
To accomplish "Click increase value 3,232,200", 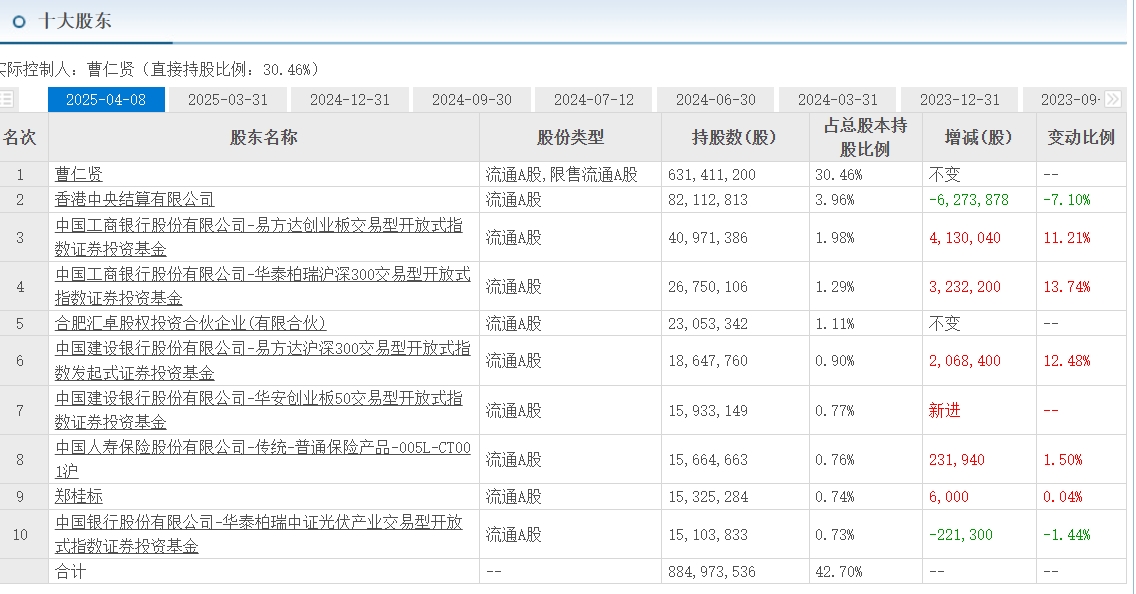I will (x=965, y=287).
